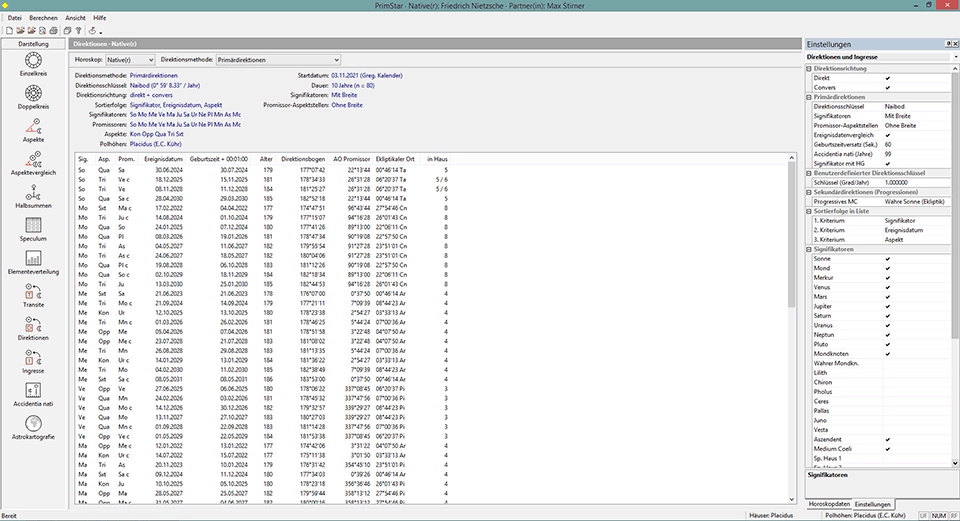Collapse Sekundärdirektionen (Progressionen) group

pyautogui.click(x=809, y=192)
